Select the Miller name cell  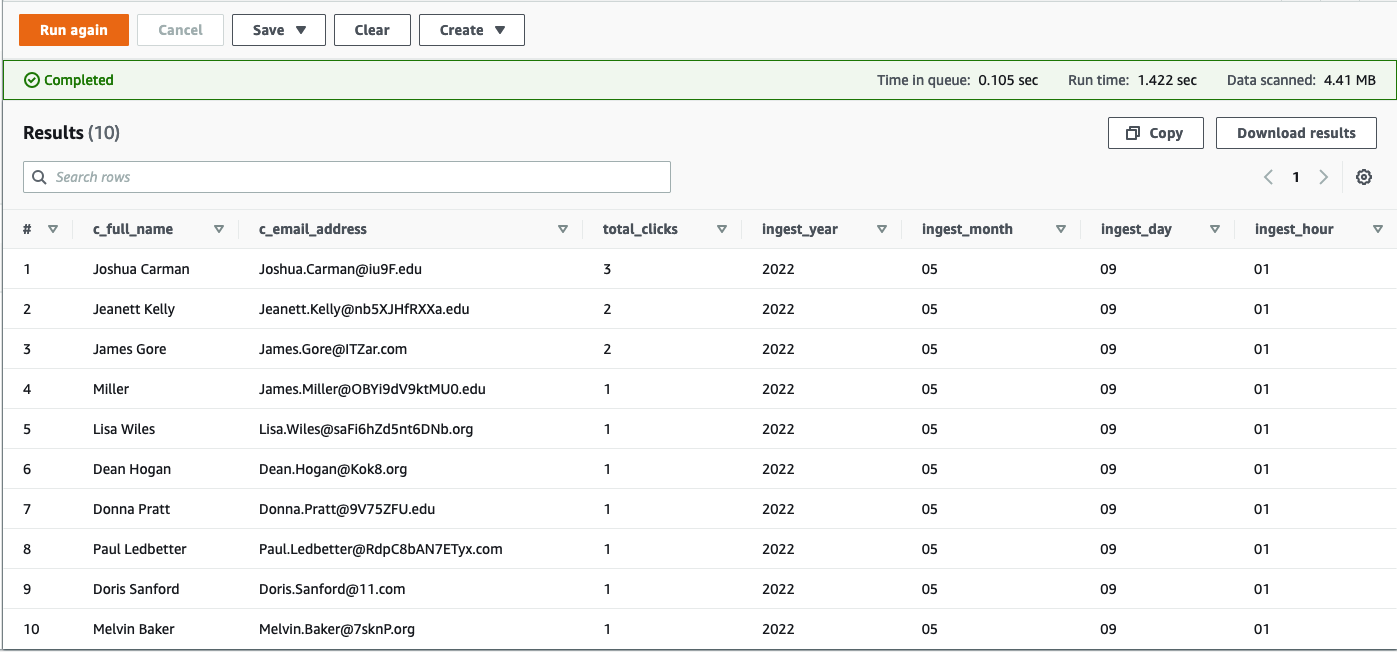(111, 389)
